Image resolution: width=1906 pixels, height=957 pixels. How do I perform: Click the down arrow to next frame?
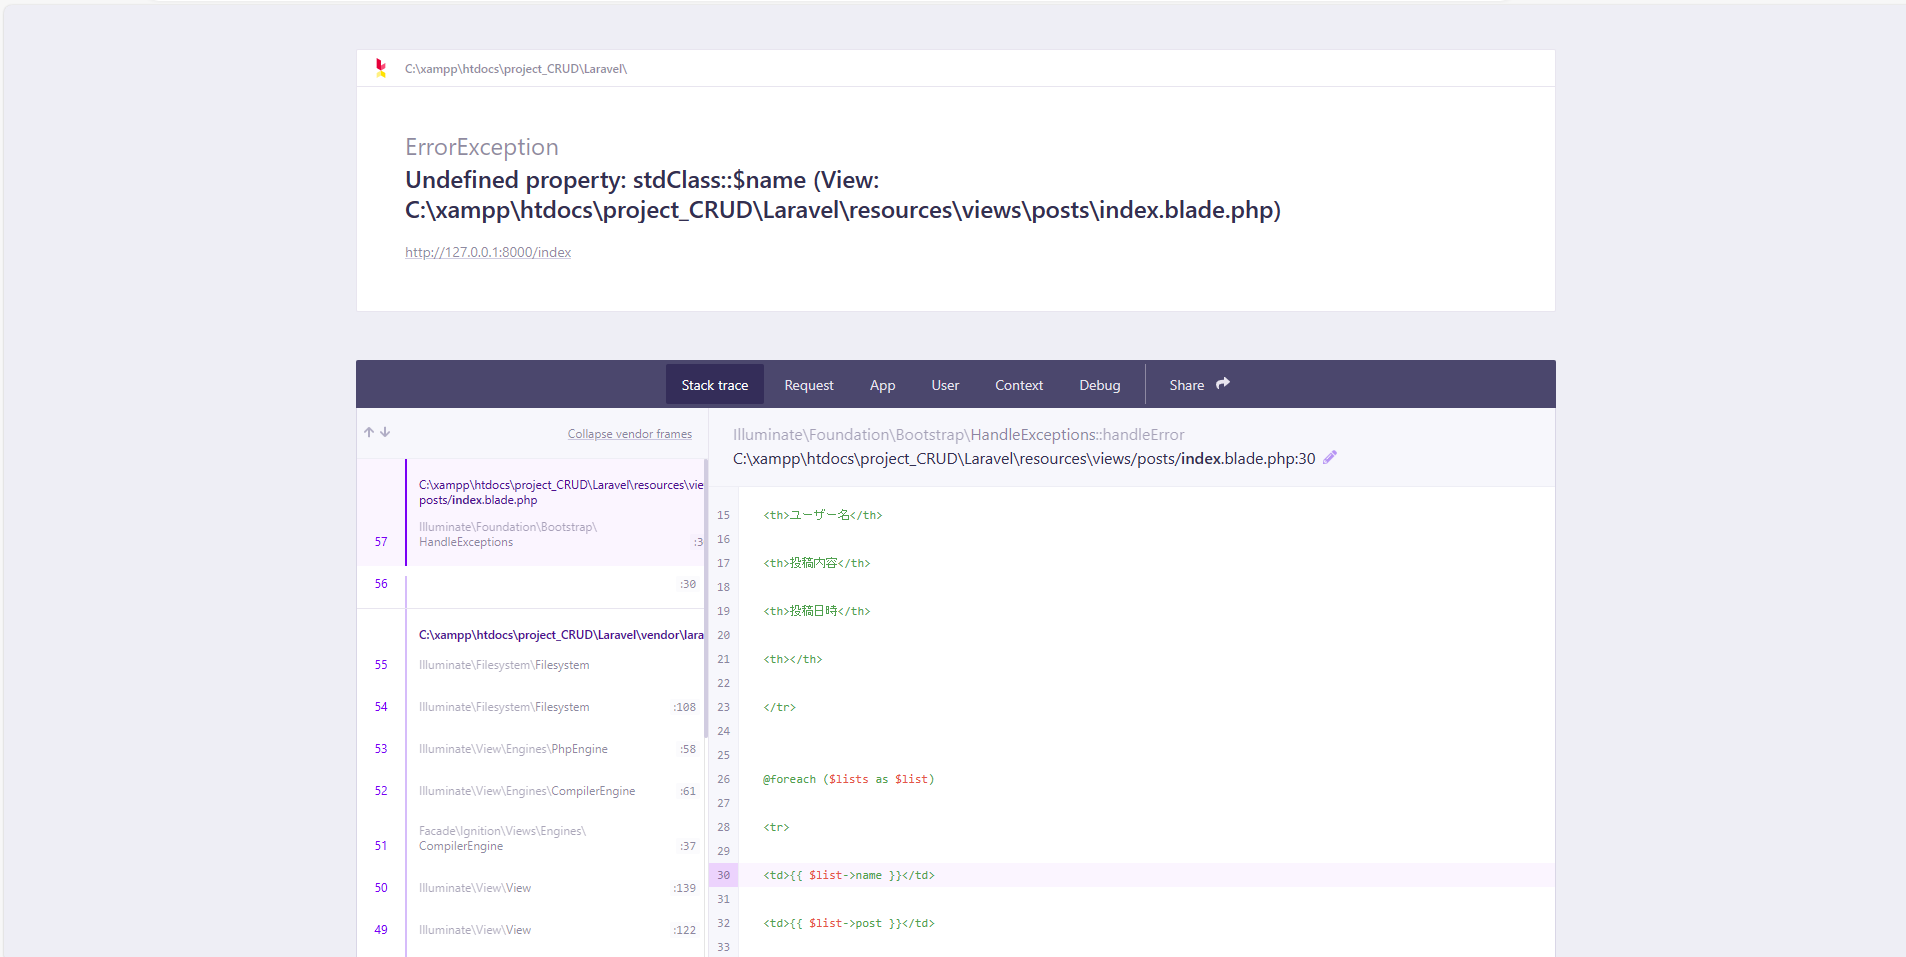coord(385,432)
